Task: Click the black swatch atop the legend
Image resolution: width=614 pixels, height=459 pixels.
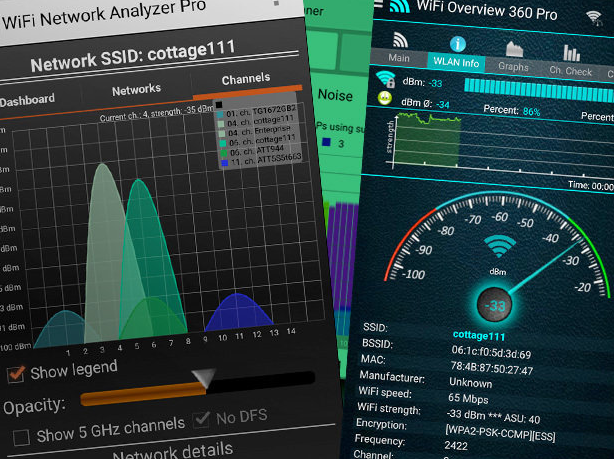Action: pyautogui.click(x=219, y=105)
